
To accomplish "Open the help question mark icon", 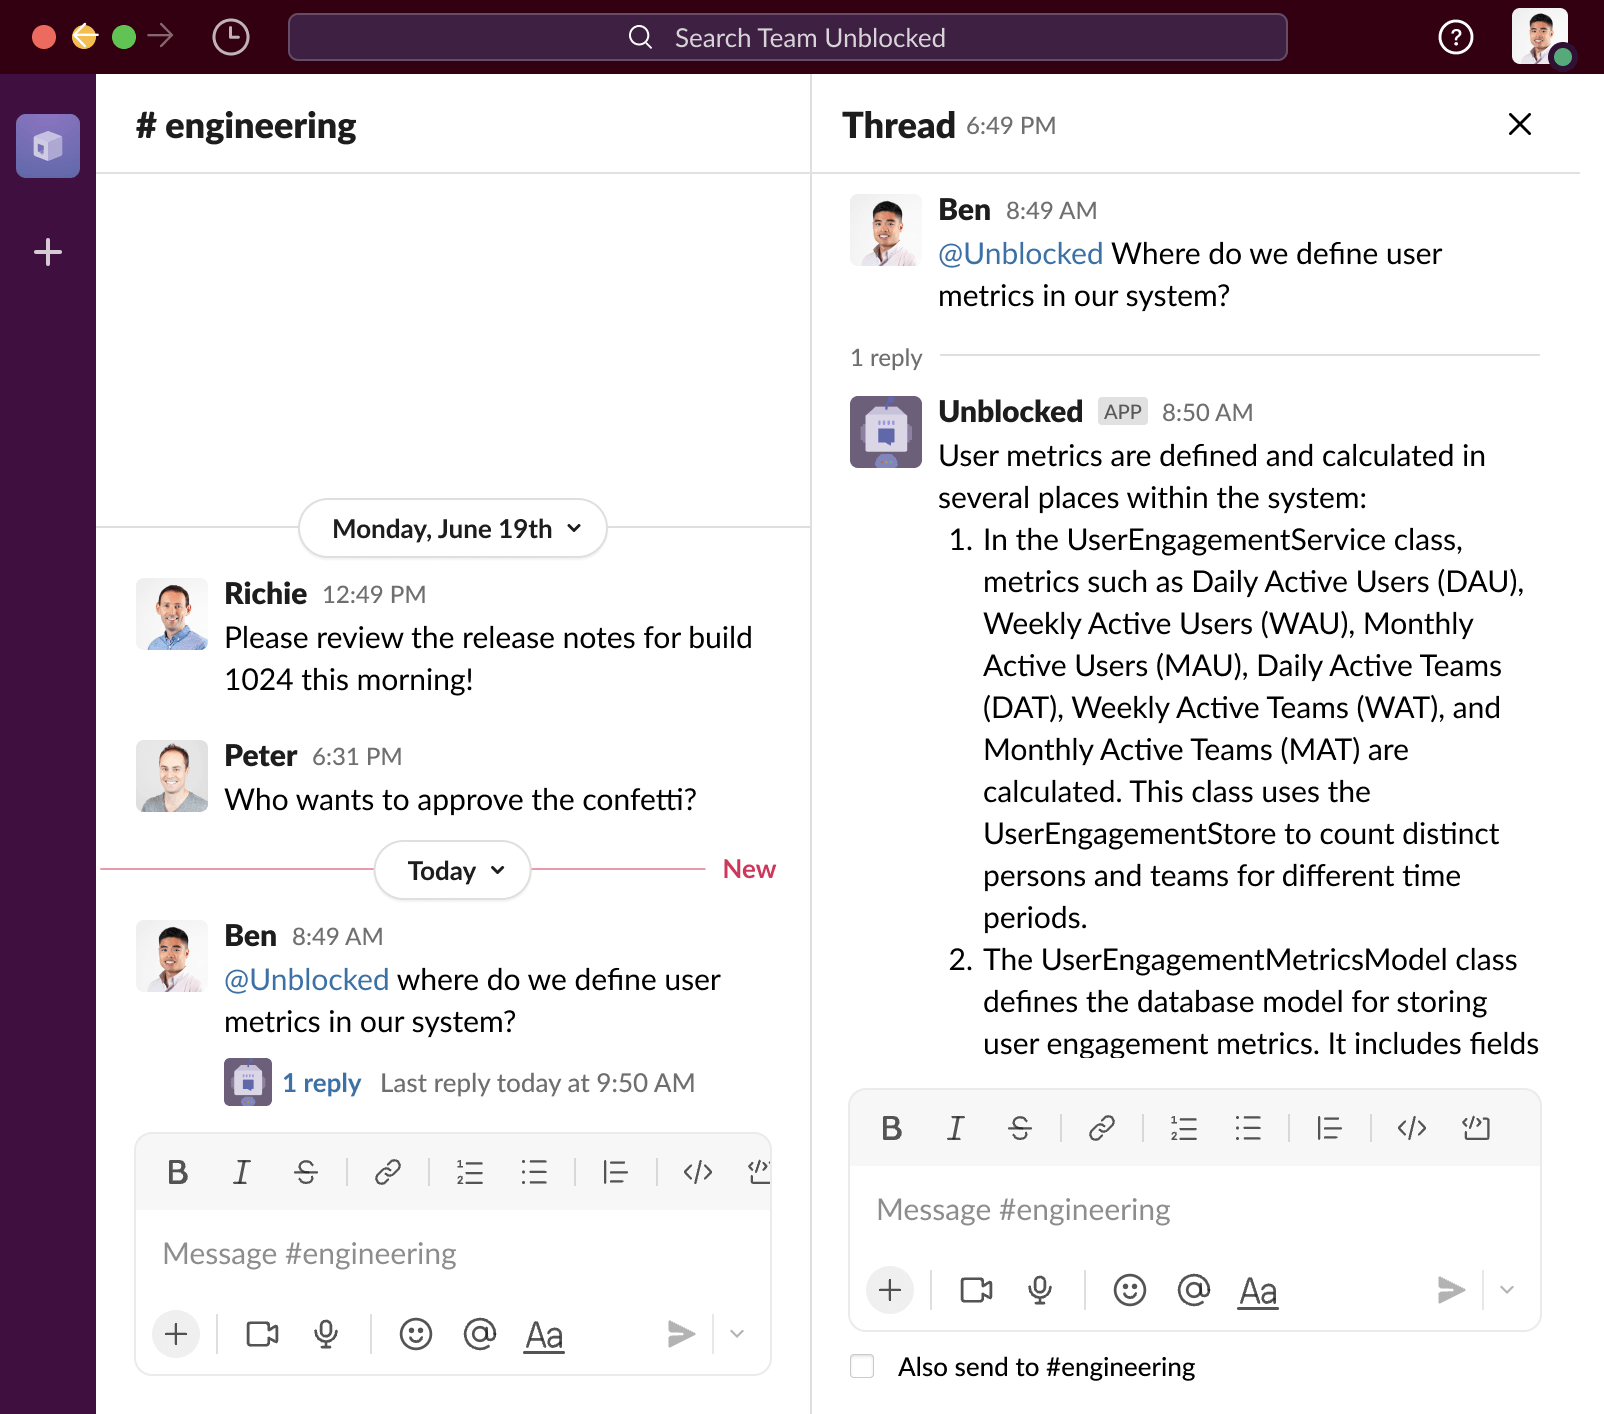I will tap(1455, 38).
